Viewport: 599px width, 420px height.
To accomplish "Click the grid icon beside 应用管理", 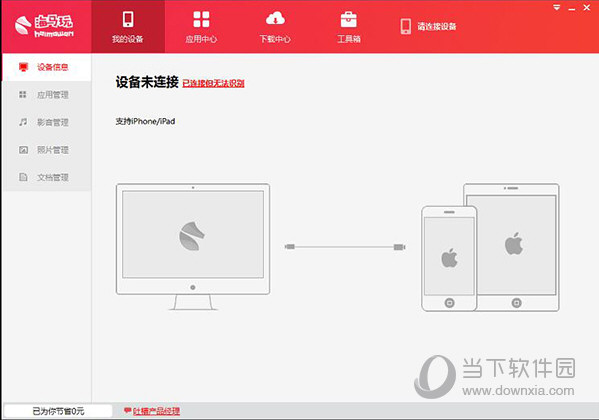I will pos(23,94).
